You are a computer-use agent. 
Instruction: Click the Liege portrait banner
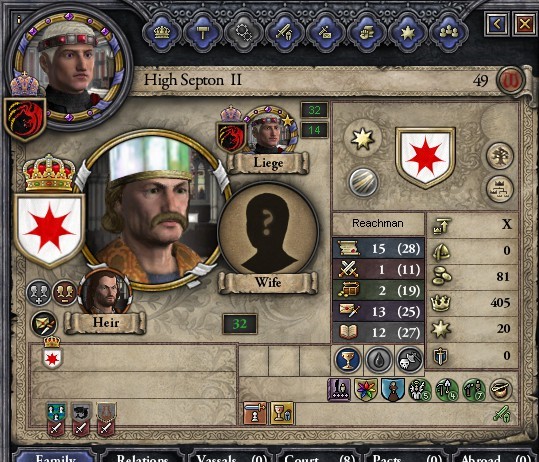pos(268,163)
